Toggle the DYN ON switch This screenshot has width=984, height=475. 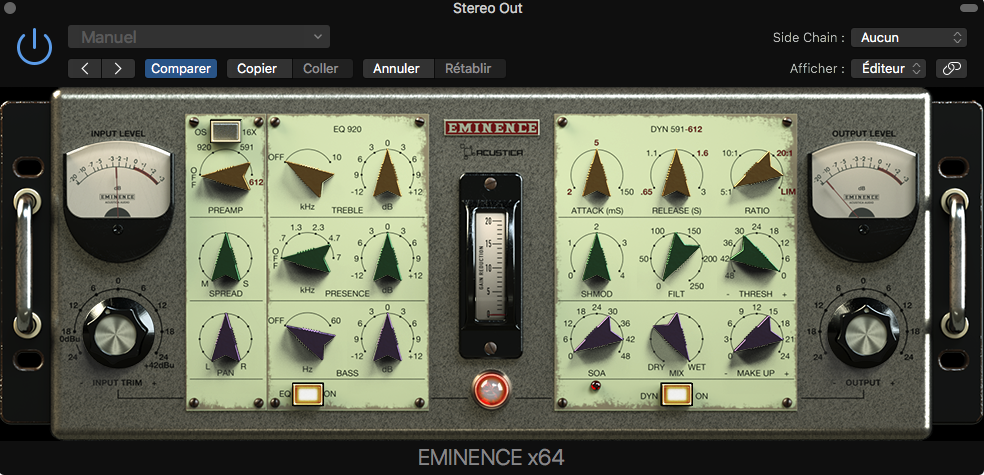[x=676, y=394]
